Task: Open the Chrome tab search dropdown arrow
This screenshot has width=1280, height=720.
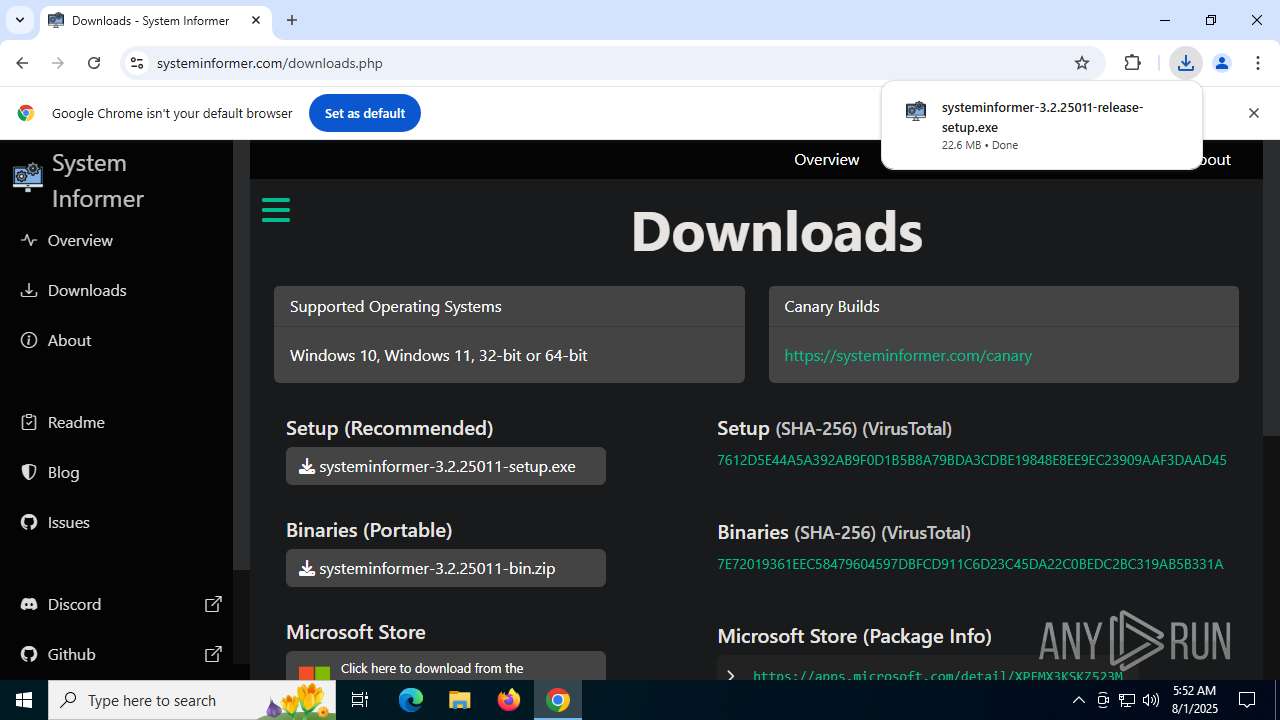Action: tap(19, 20)
